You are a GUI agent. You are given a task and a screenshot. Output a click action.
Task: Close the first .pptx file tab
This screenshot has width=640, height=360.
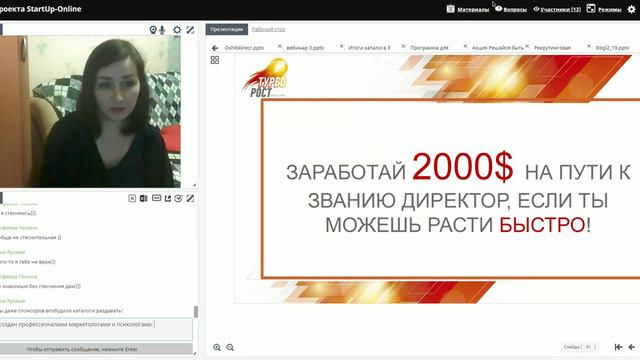coord(280,47)
